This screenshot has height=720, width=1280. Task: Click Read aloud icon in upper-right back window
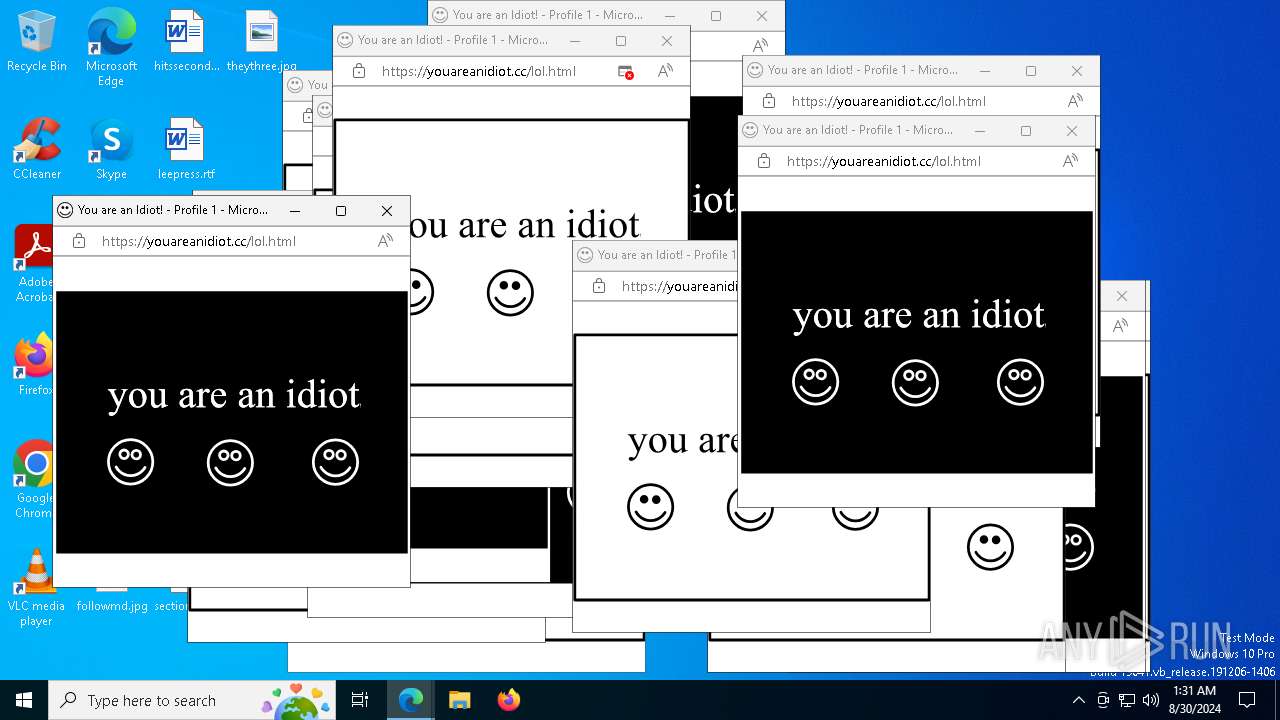coord(1075,101)
